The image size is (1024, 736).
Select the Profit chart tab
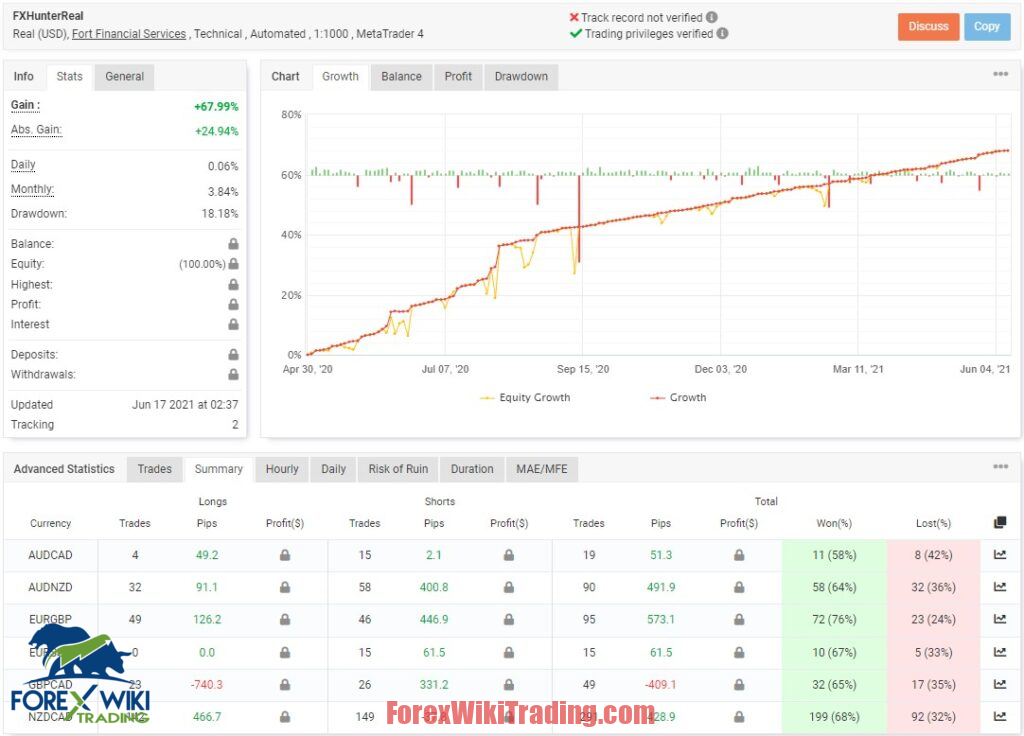[458, 76]
